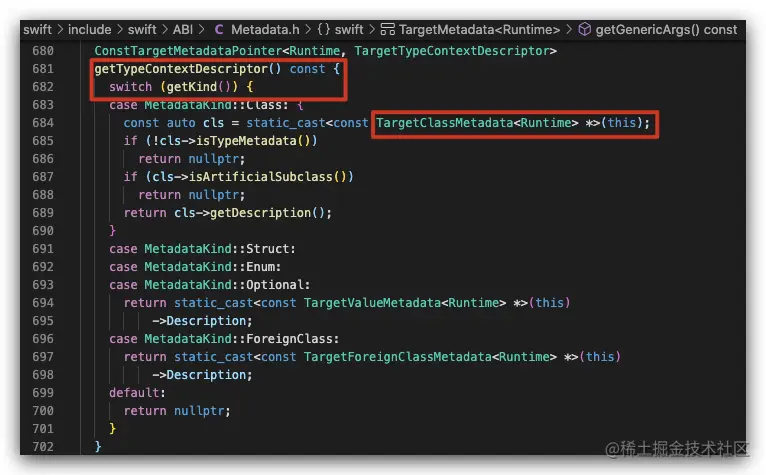Viewport: 766px width, 475px height.
Task: Click 'TargetClassMetadata' on line 684
Action: click(444, 123)
